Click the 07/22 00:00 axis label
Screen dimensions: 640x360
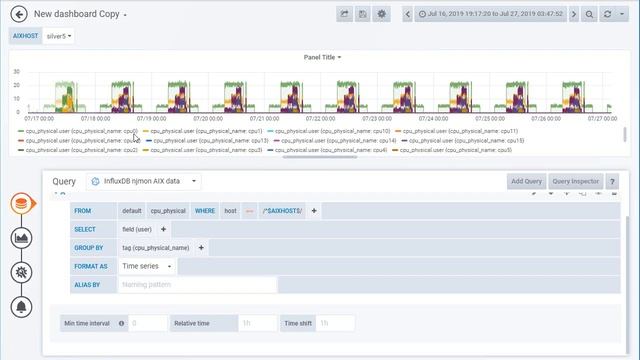[320, 118]
